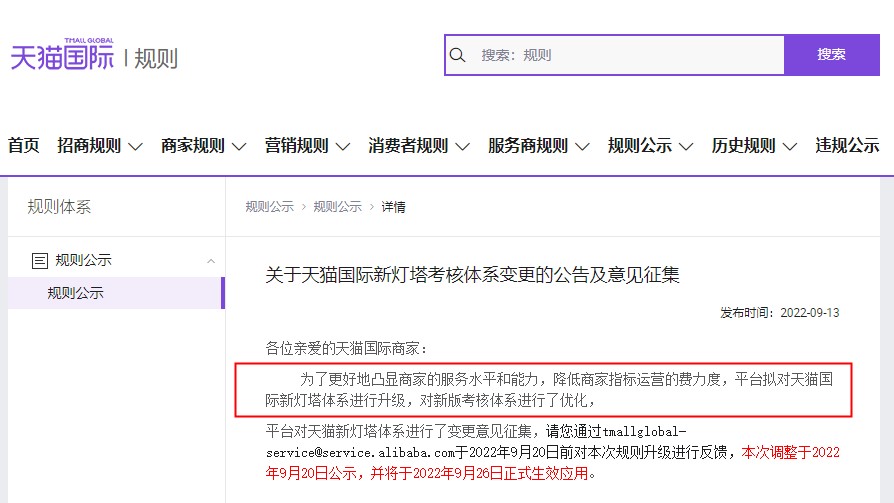Expand the chevron next to top 规则公示
894x503 pixels.
686,147
